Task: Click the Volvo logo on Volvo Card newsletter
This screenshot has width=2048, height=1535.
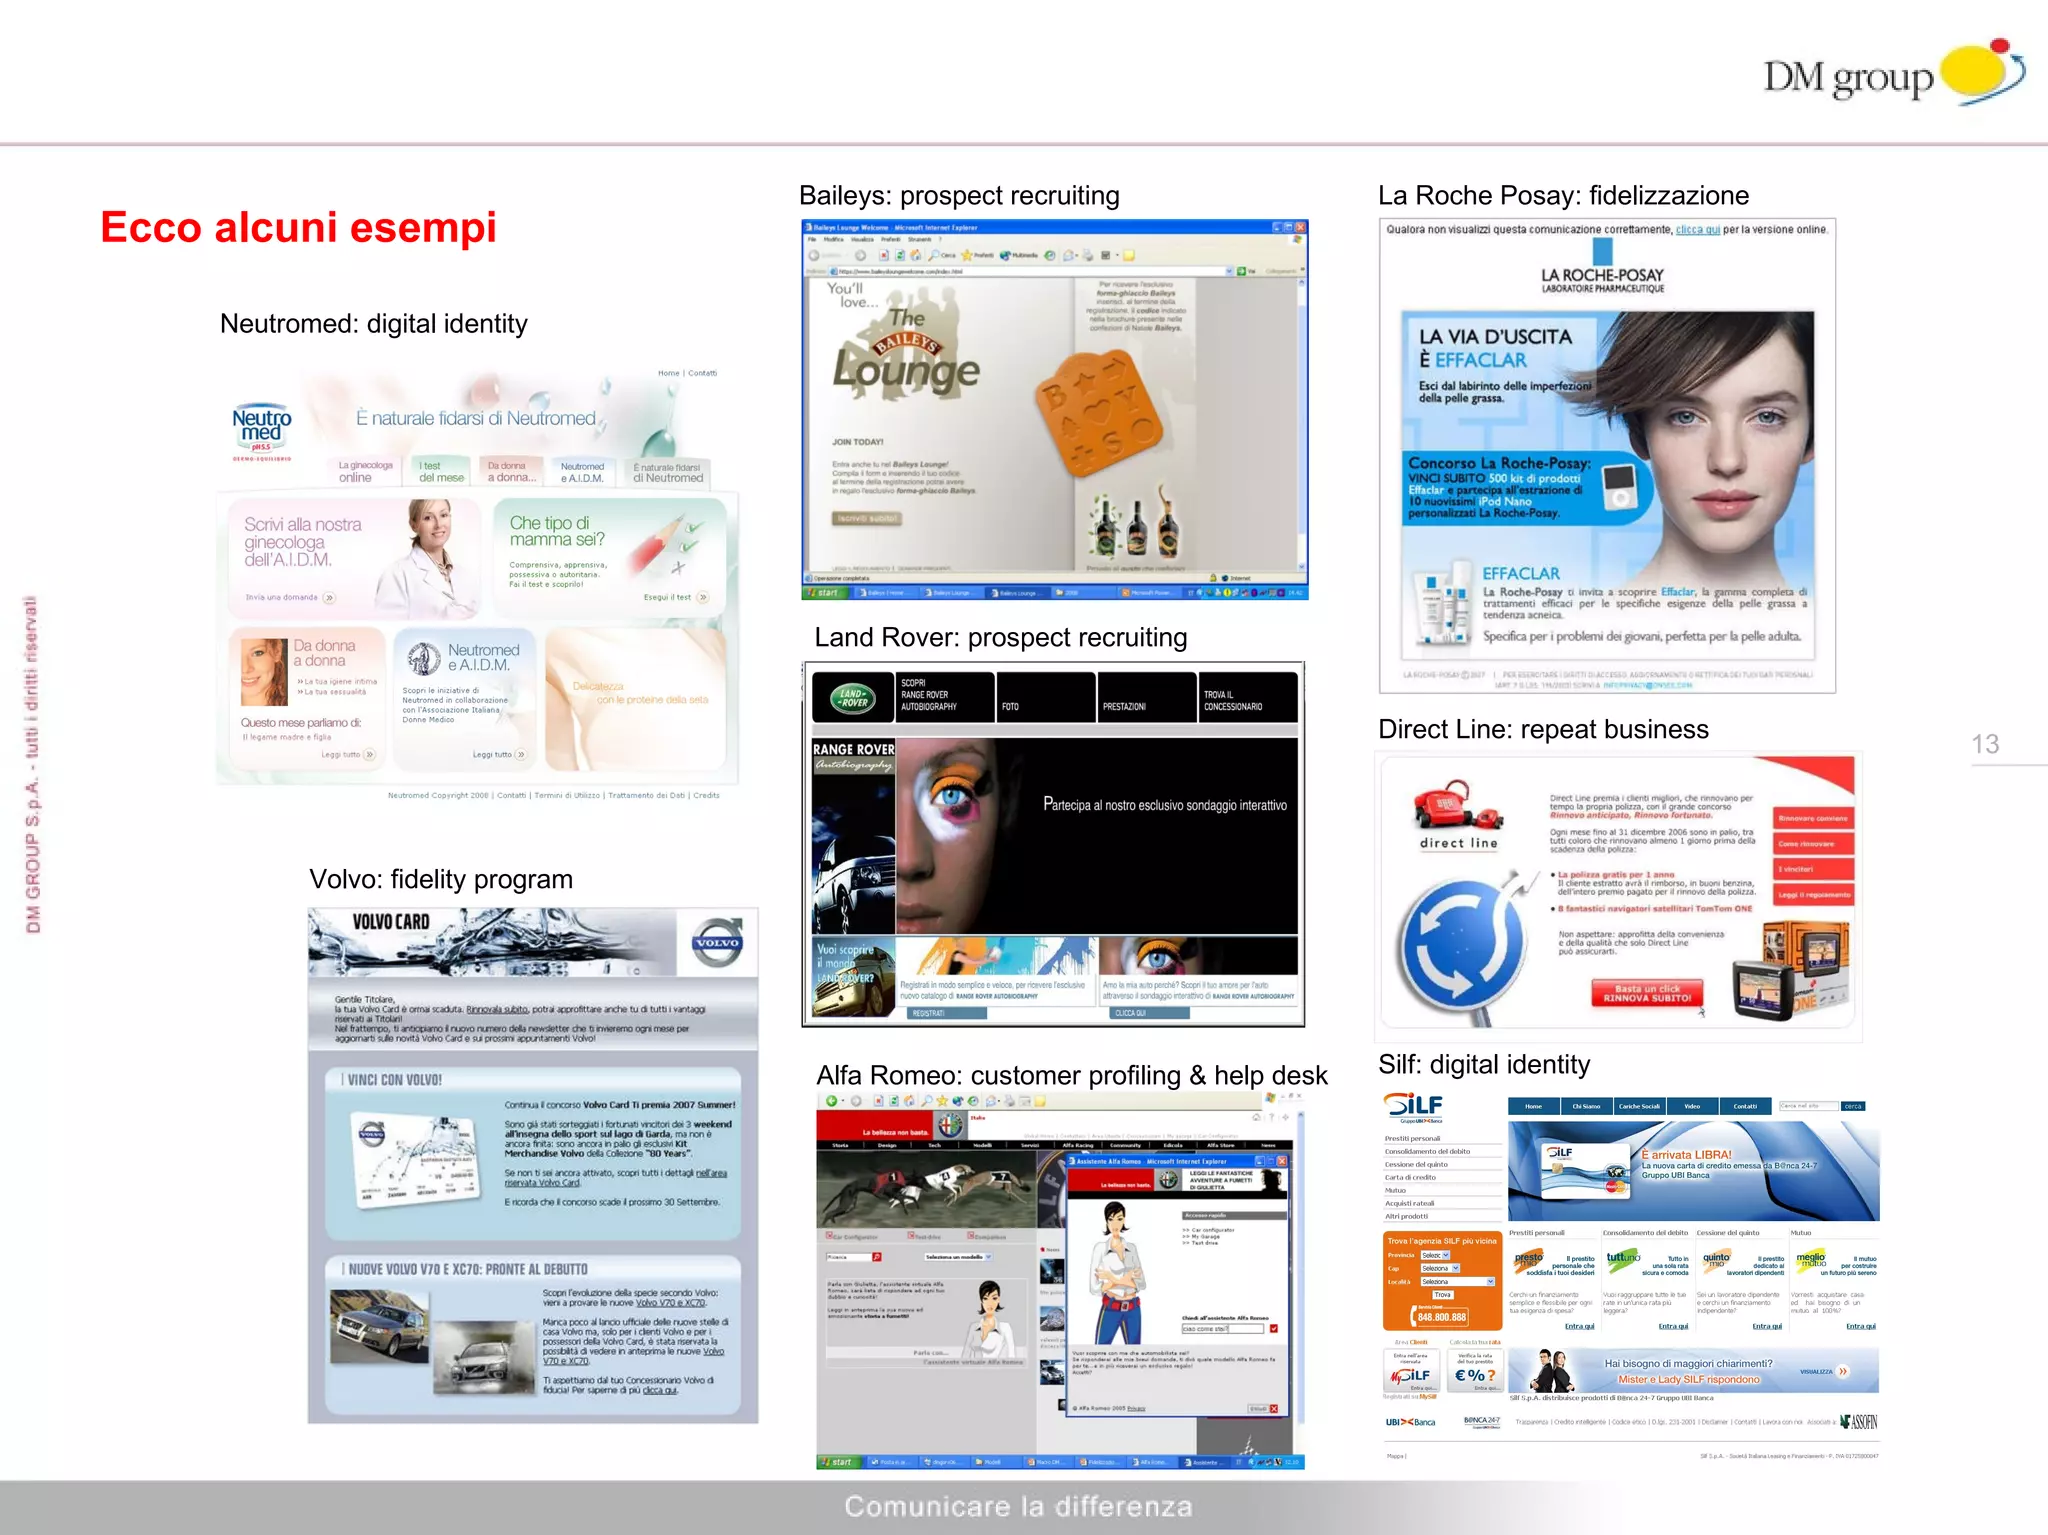Action: coord(718,942)
